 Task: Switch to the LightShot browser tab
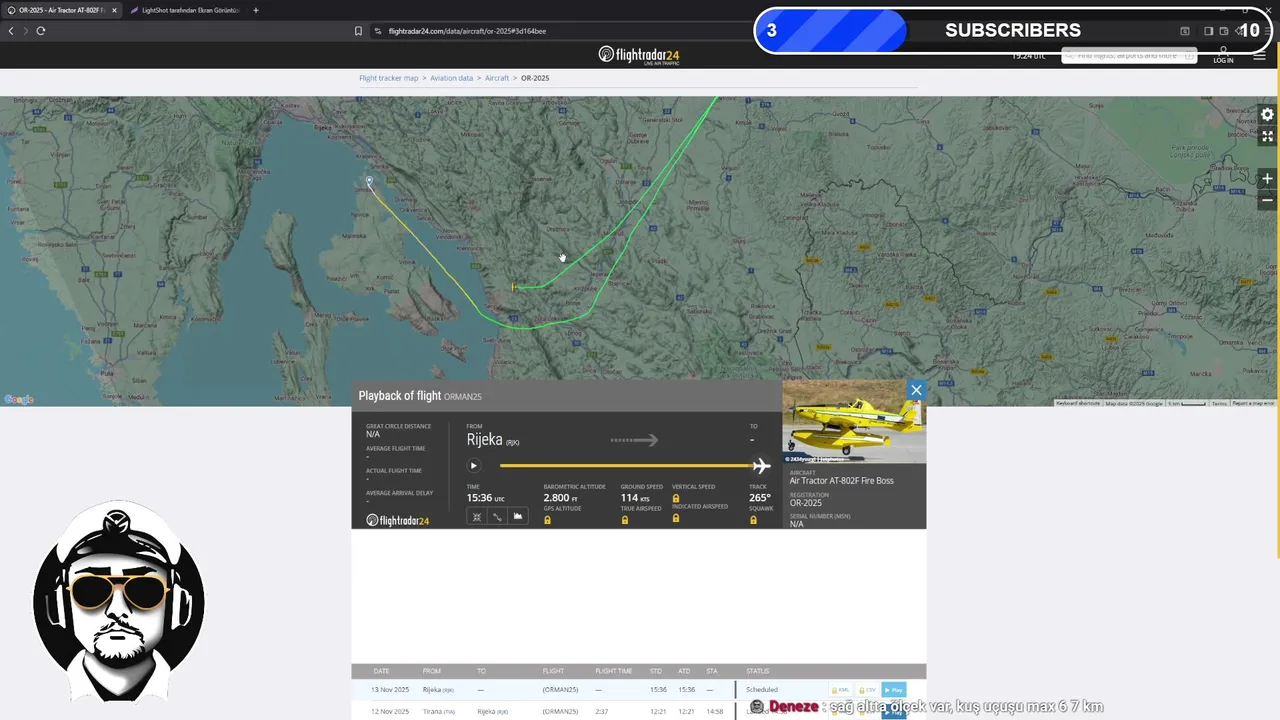click(x=184, y=10)
